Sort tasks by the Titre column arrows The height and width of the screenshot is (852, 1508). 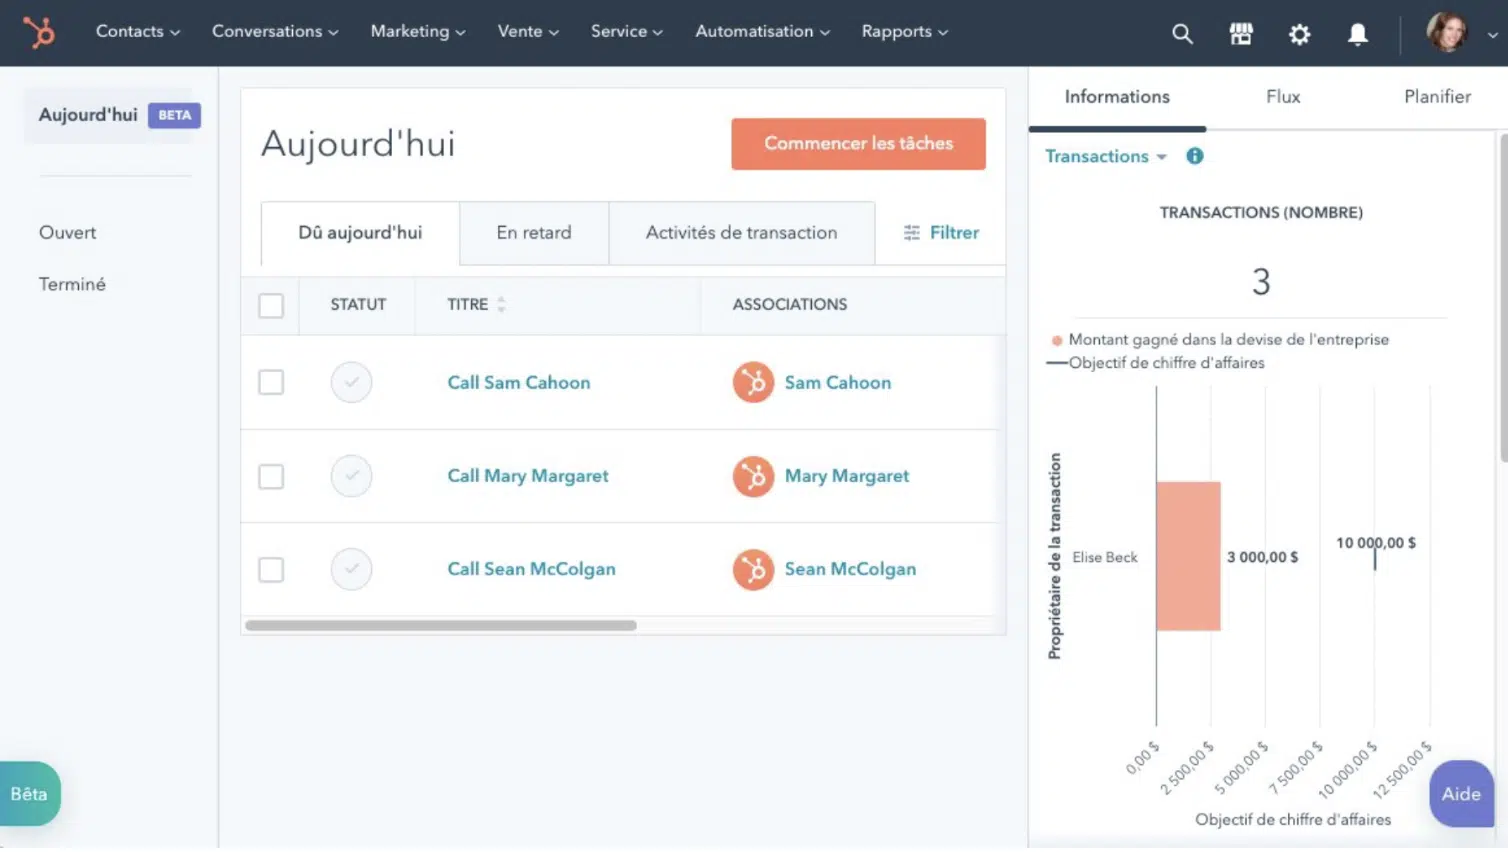click(501, 305)
